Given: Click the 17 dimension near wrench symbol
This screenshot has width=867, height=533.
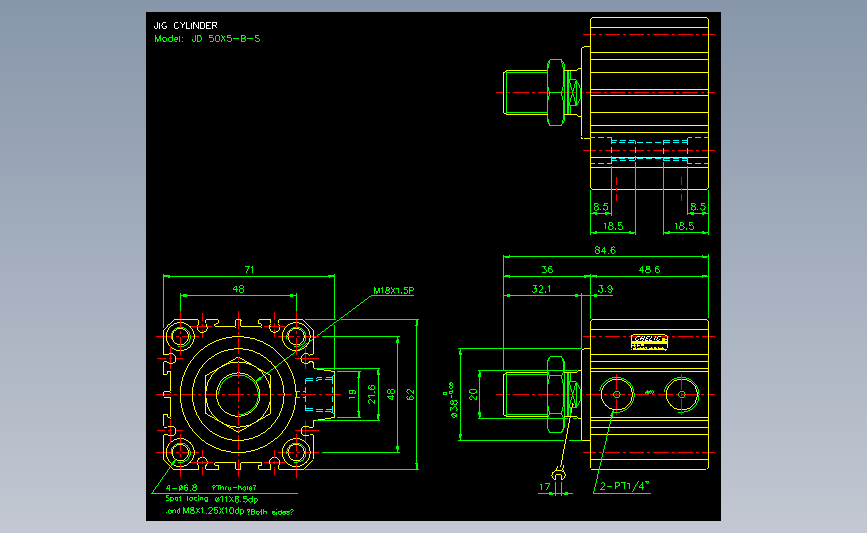Looking at the screenshot, I should (x=545, y=487).
